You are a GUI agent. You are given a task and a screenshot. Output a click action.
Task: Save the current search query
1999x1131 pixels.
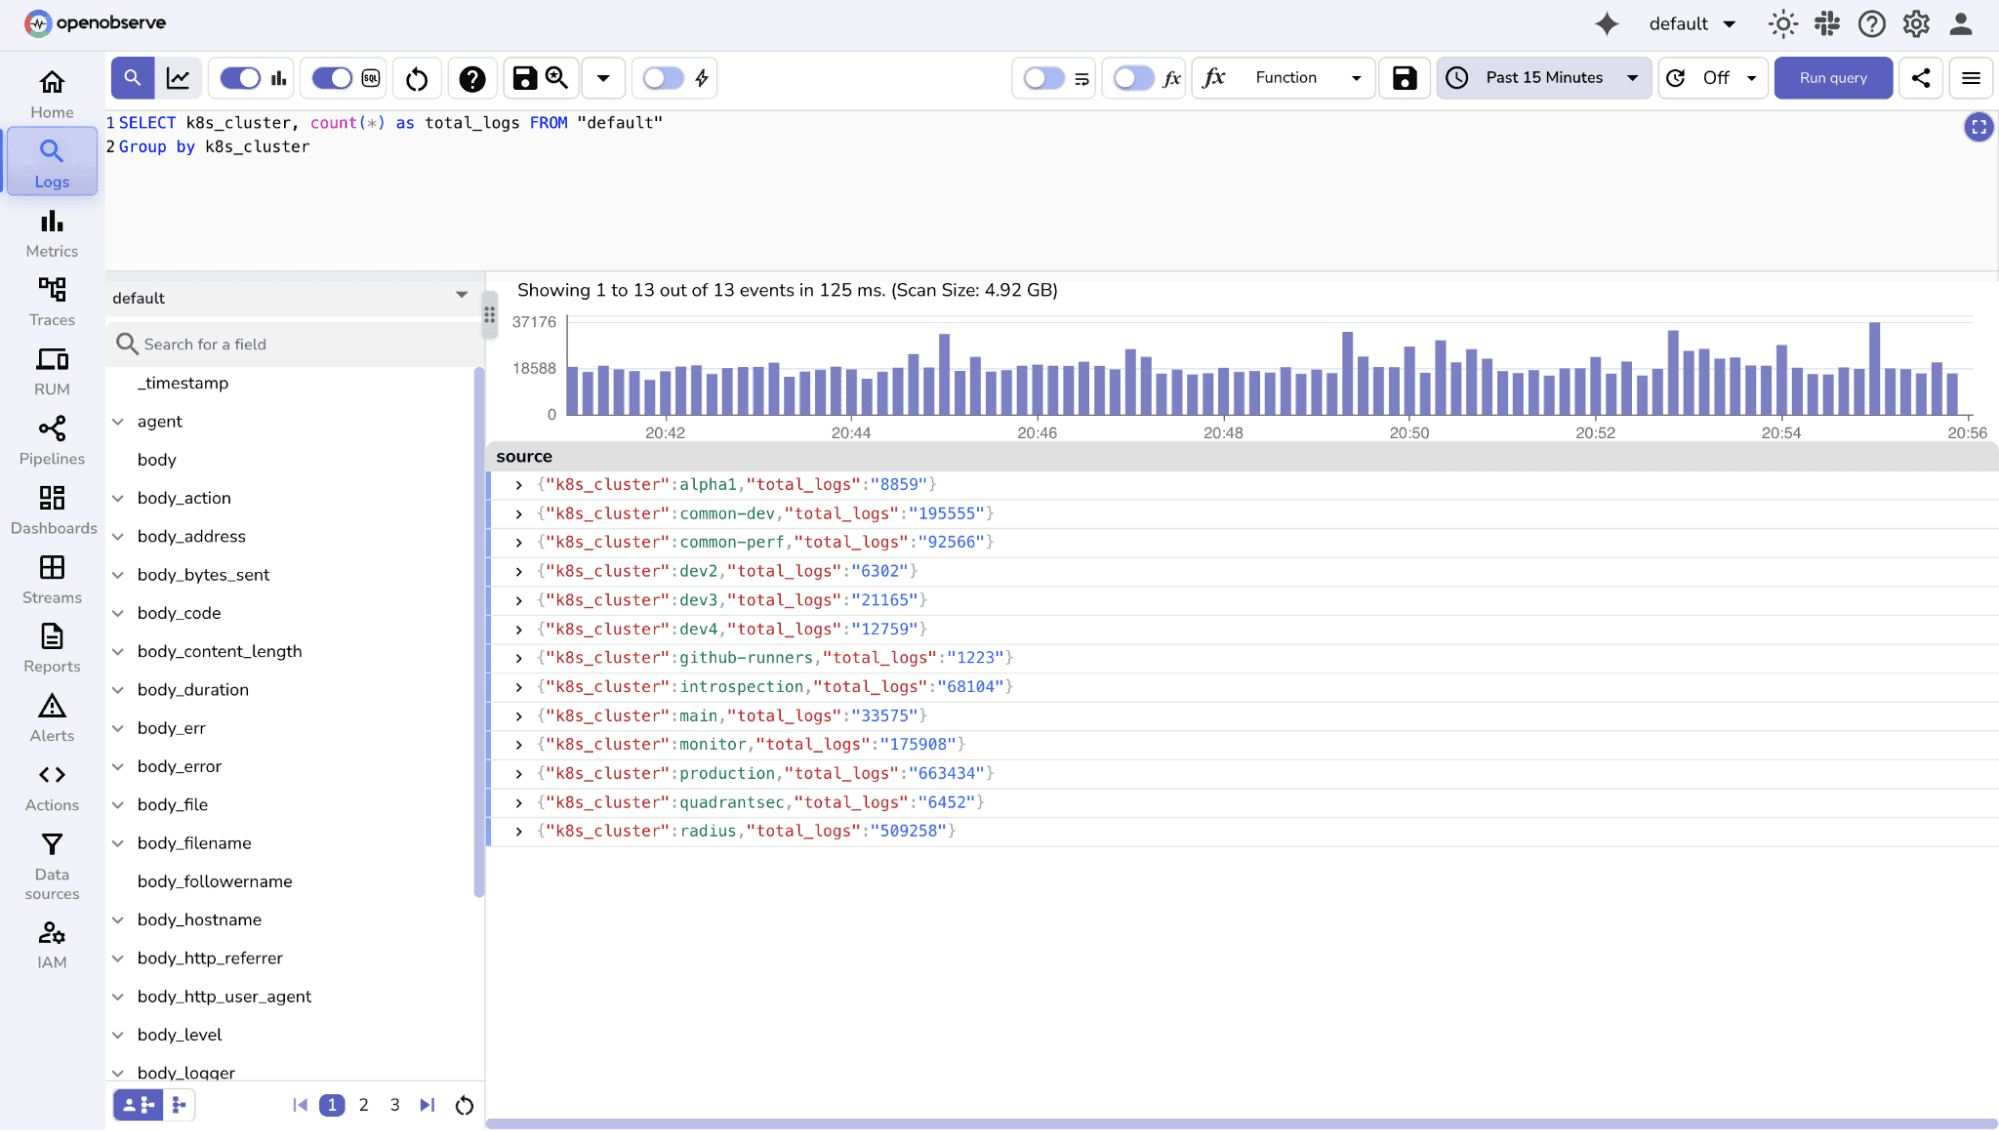(x=525, y=77)
